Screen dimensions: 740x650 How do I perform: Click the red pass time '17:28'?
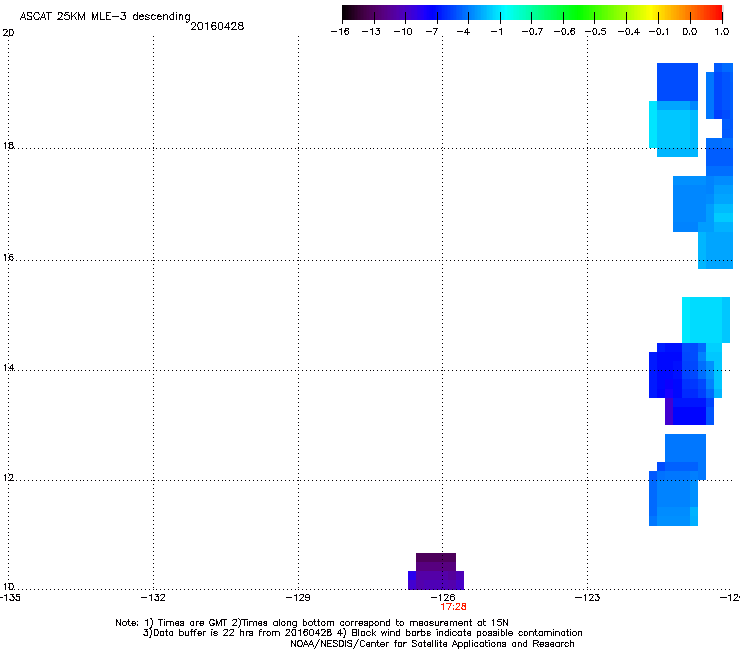454,607
